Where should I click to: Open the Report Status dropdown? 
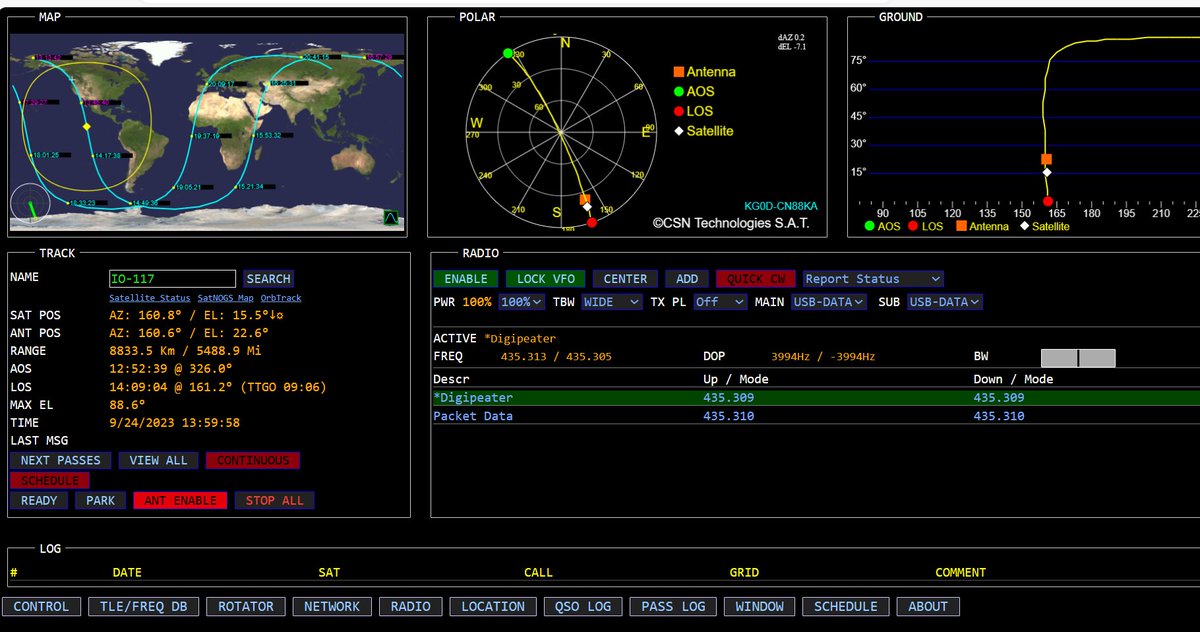pos(873,279)
